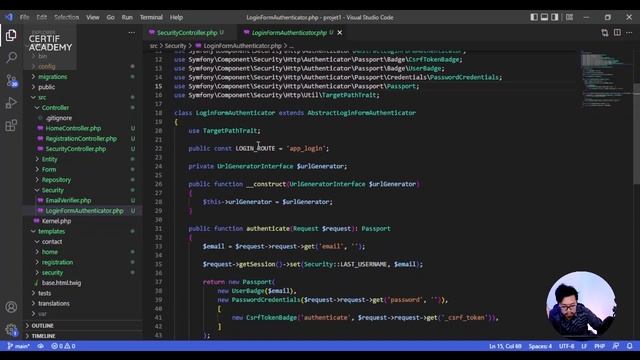Expand the migrations folder

click(x=53, y=77)
